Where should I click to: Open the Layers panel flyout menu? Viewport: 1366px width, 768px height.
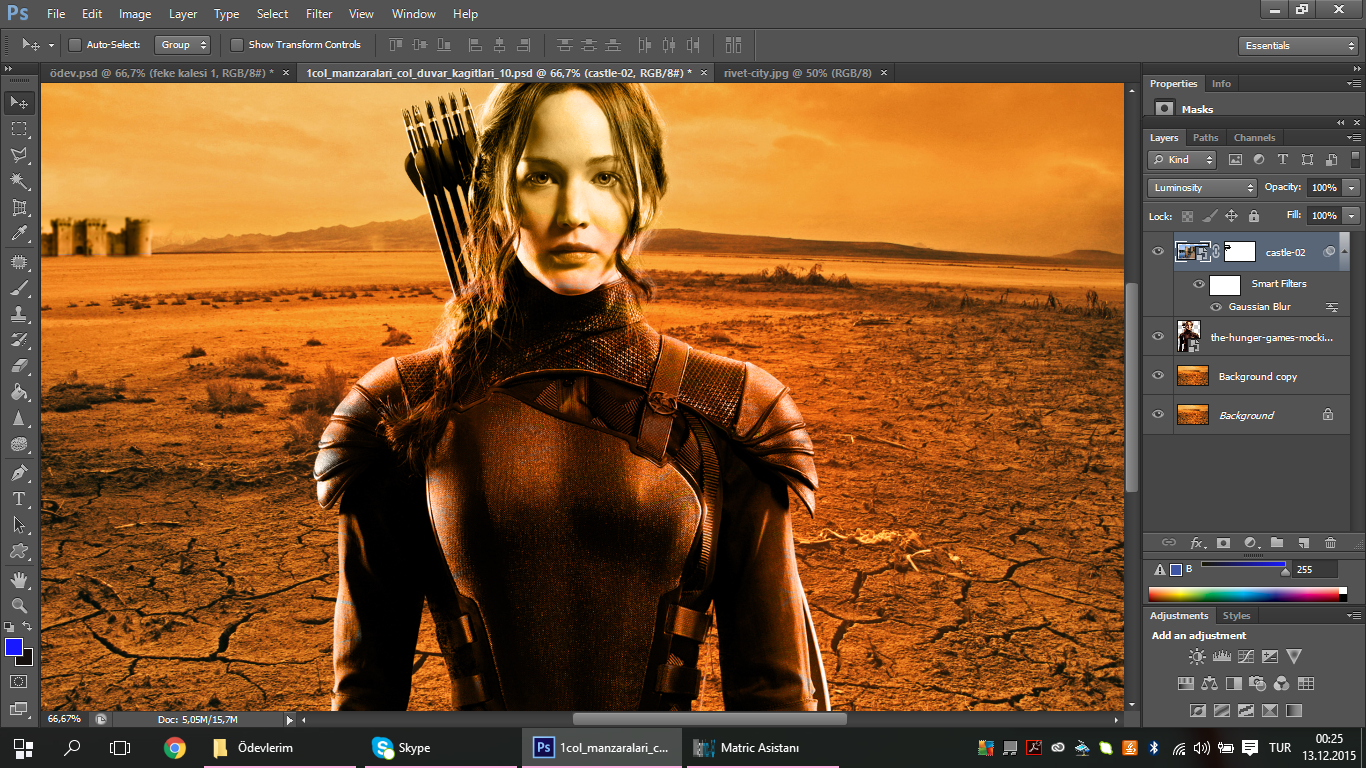tap(1353, 138)
